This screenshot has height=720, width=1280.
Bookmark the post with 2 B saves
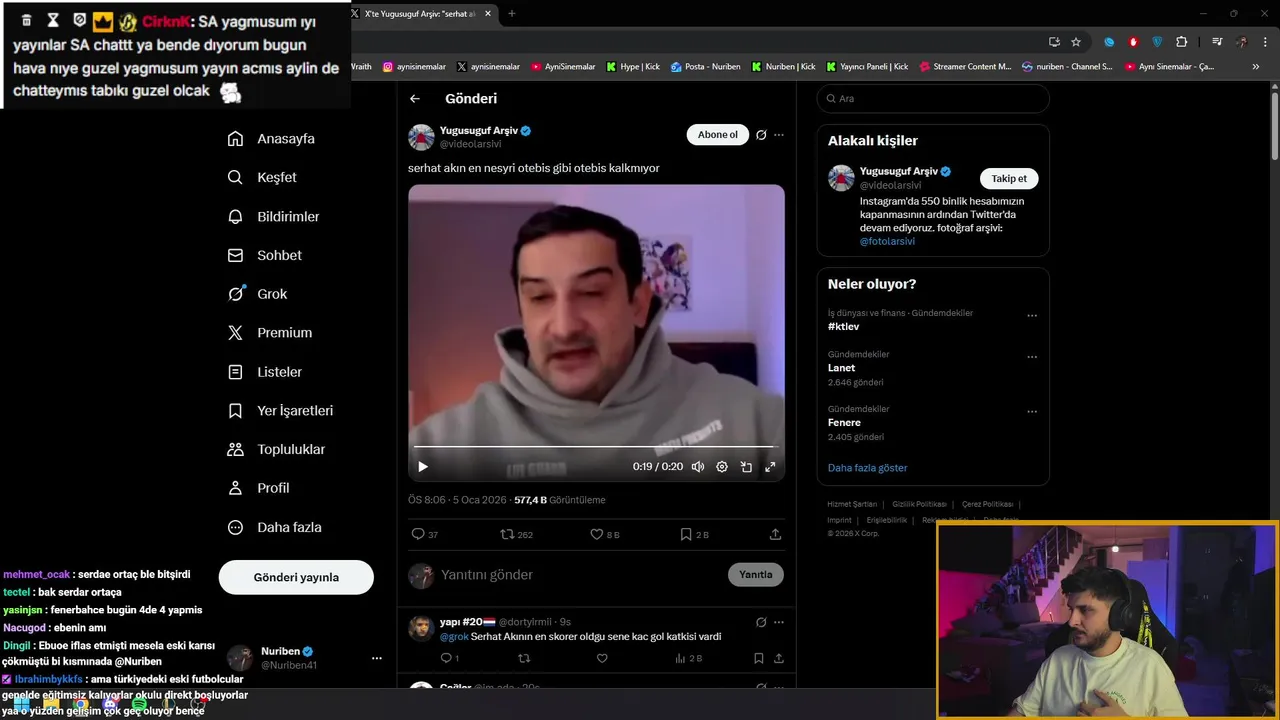[x=694, y=535]
